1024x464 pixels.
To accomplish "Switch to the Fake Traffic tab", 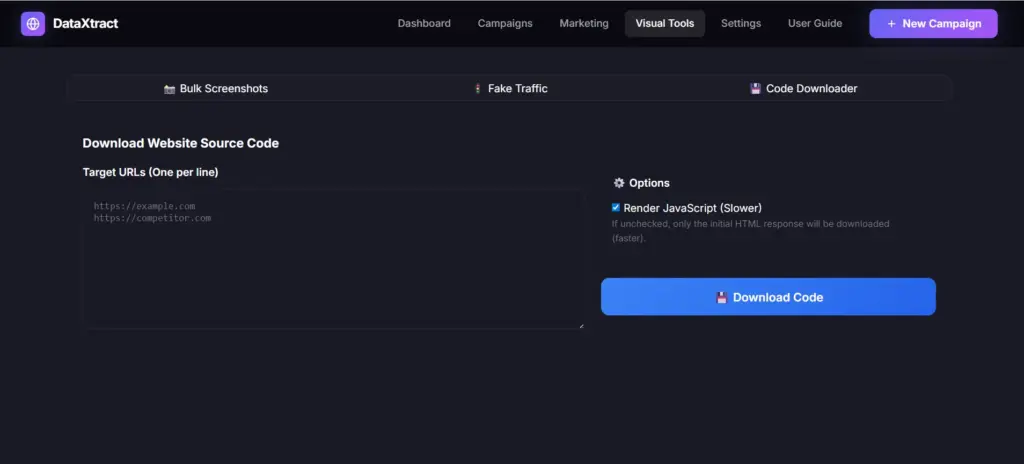I will [510, 88].
